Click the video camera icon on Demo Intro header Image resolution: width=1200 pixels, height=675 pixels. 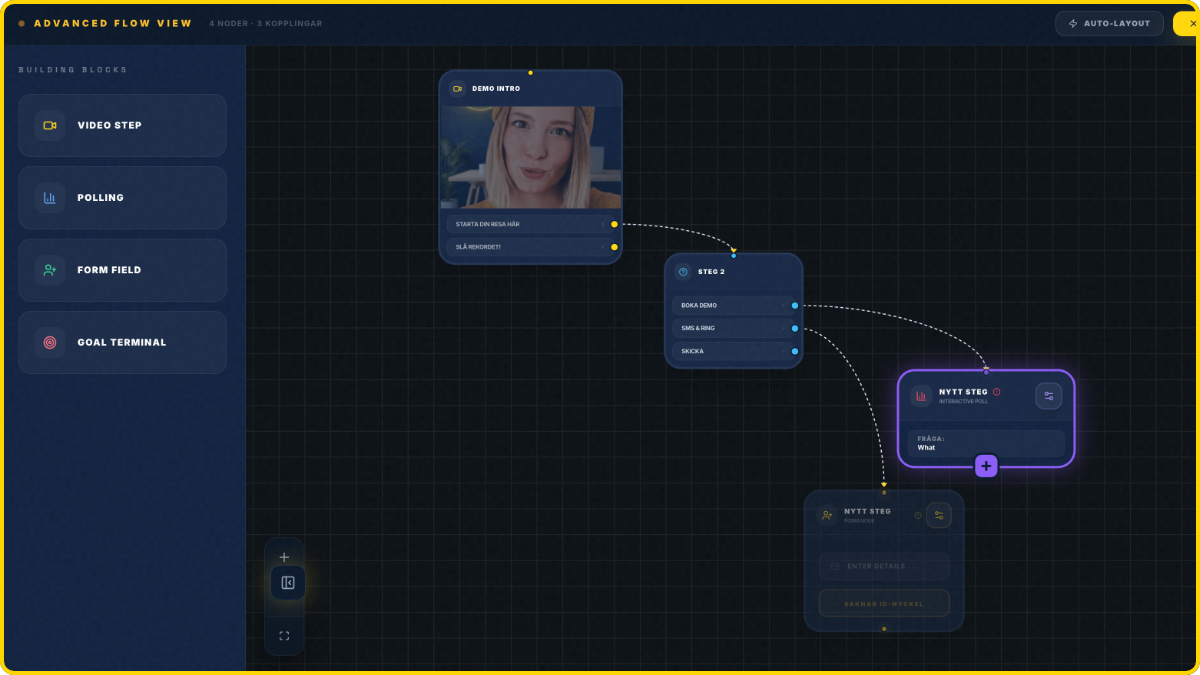(458, 88)
